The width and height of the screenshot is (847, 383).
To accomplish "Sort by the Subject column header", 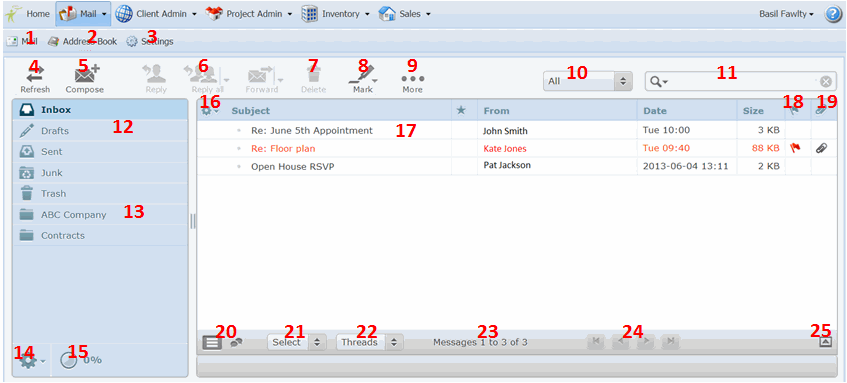I will pos(251,111).
